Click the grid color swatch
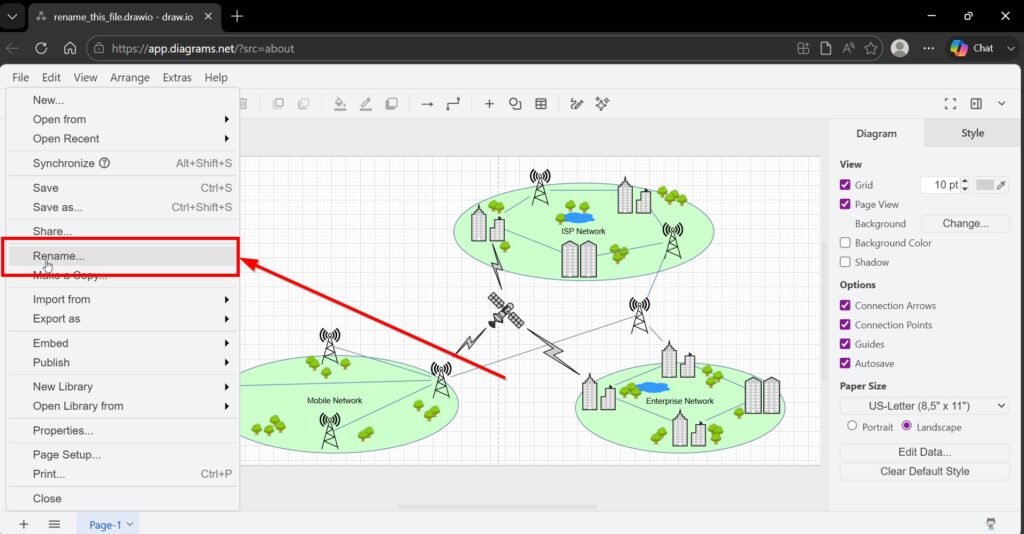The width and height of the screenshot is (1024, 534). 985,185
